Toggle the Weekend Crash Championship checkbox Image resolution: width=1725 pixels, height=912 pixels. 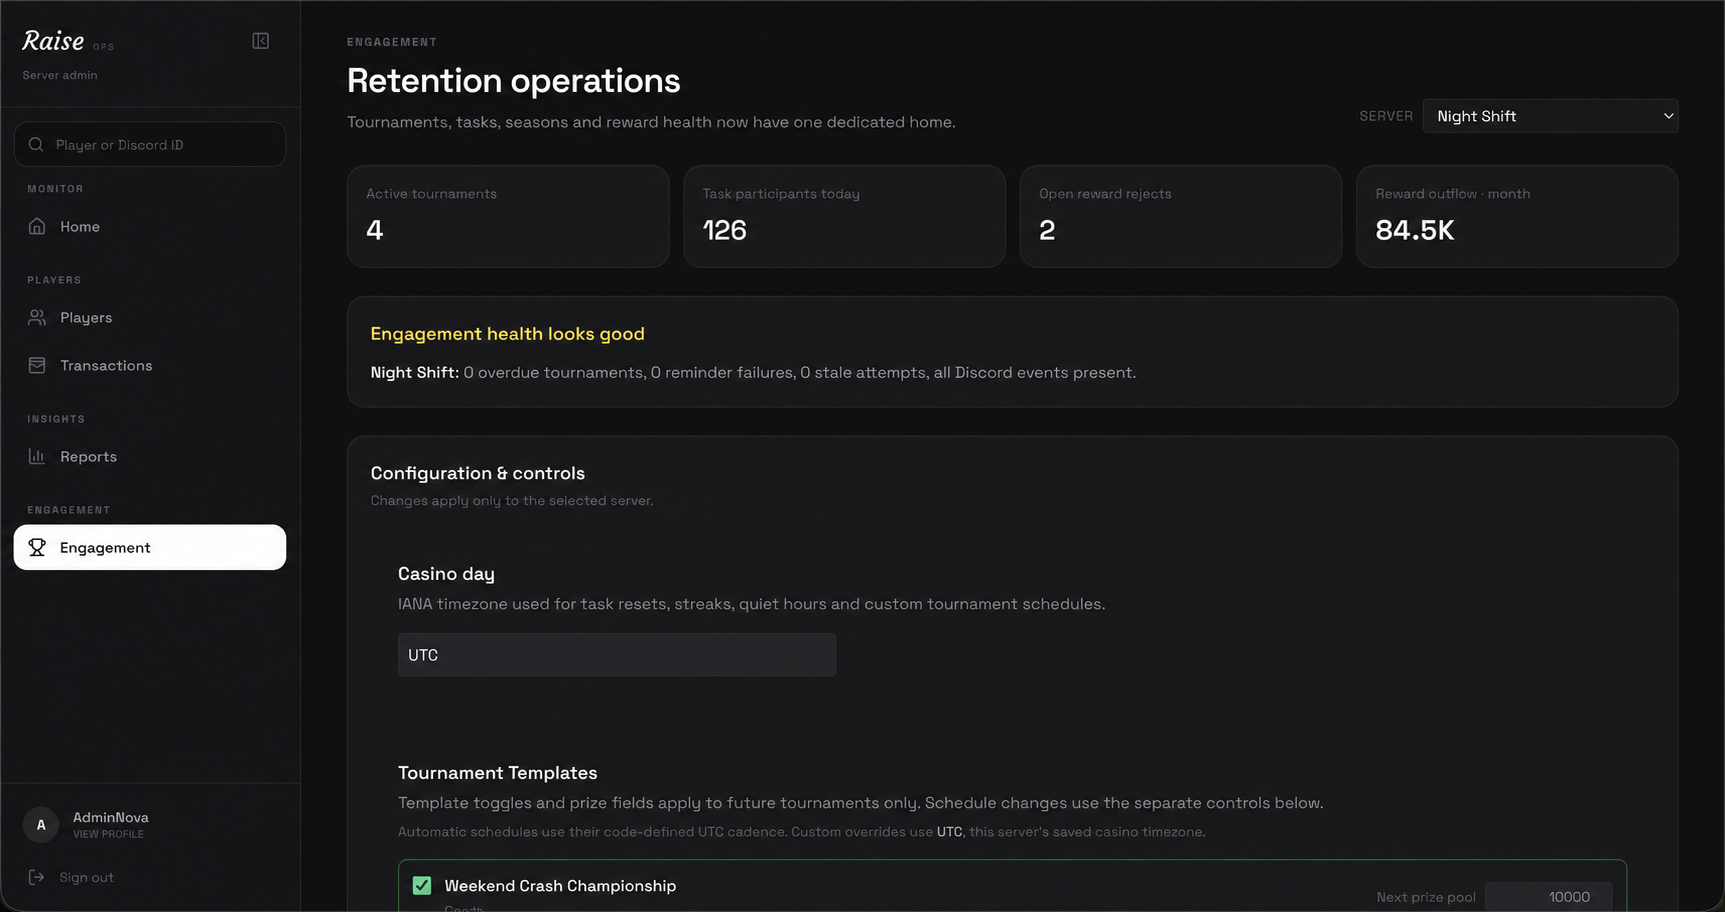[422, 885]
